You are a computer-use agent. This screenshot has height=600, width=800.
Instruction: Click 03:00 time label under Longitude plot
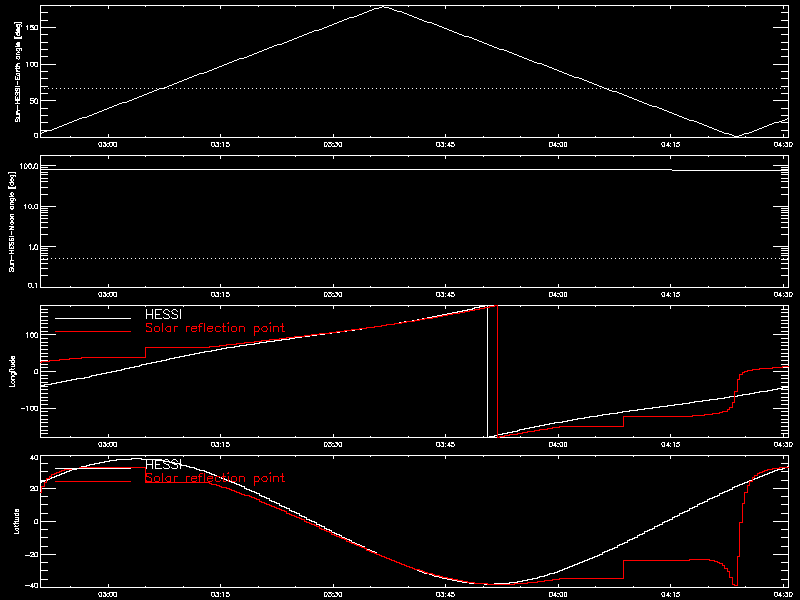click(x=108, y=444)
